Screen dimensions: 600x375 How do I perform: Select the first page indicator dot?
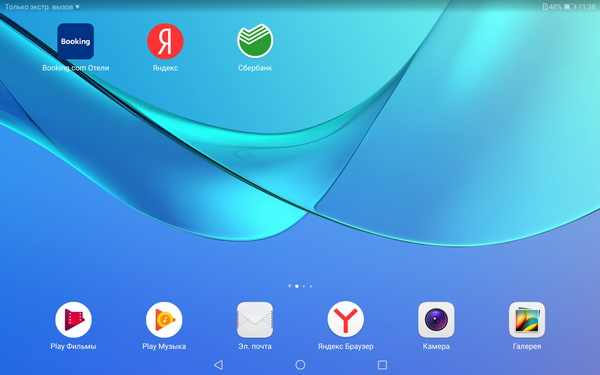point(290,286)
